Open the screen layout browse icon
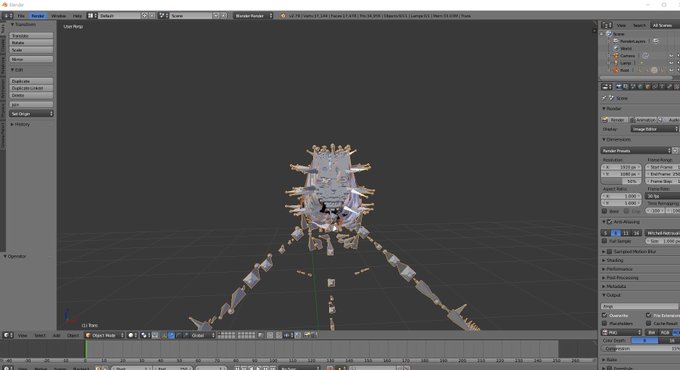 (x=91, y=16)
